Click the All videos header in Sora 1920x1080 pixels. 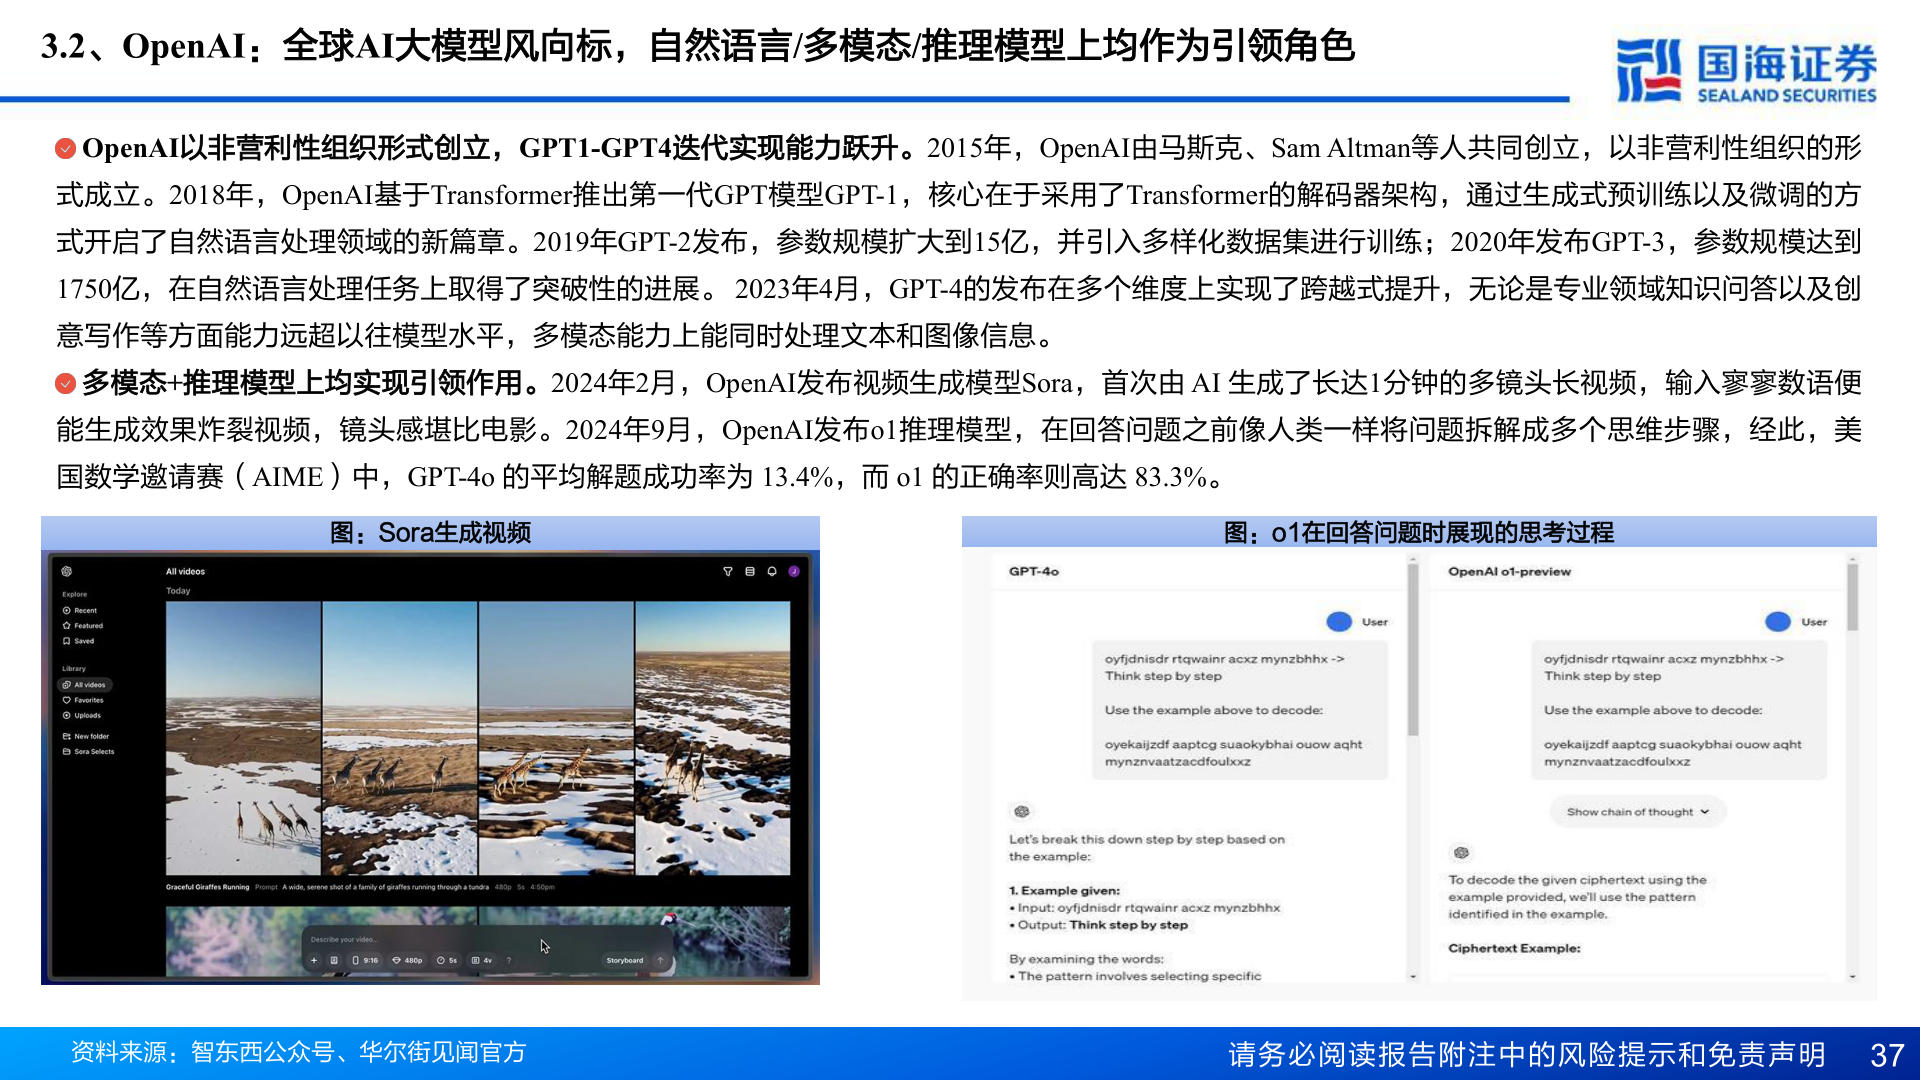click(185, 572)
